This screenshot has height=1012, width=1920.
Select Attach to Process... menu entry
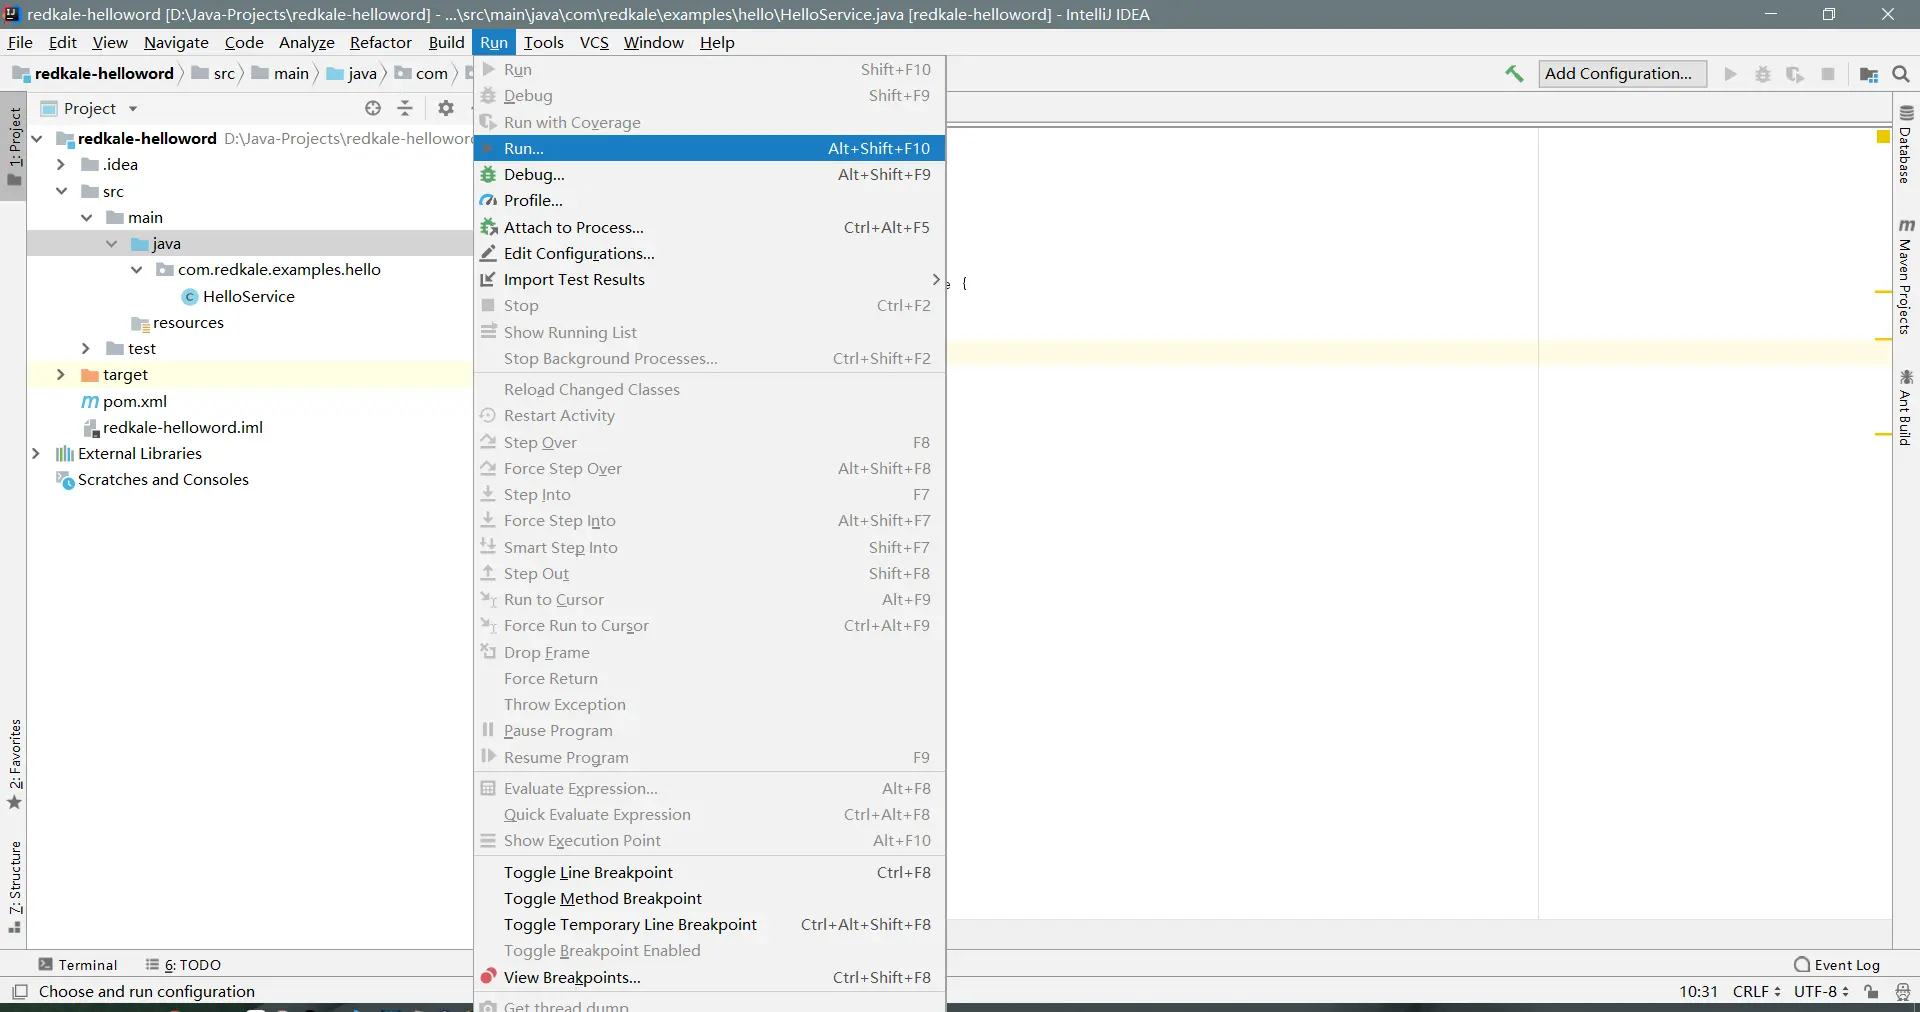[709, 227]
